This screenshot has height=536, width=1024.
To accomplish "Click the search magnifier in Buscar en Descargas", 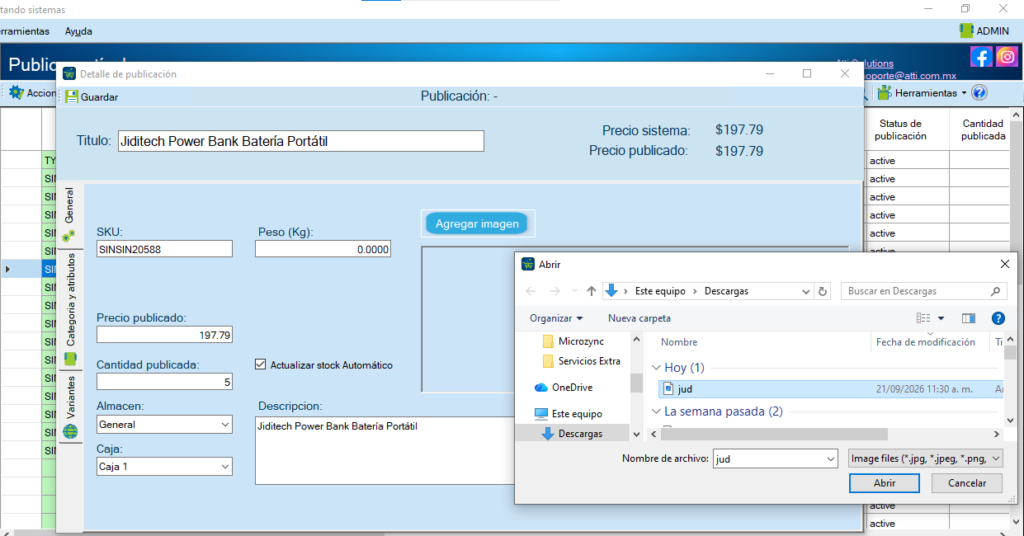I will (x=995, y=291).
